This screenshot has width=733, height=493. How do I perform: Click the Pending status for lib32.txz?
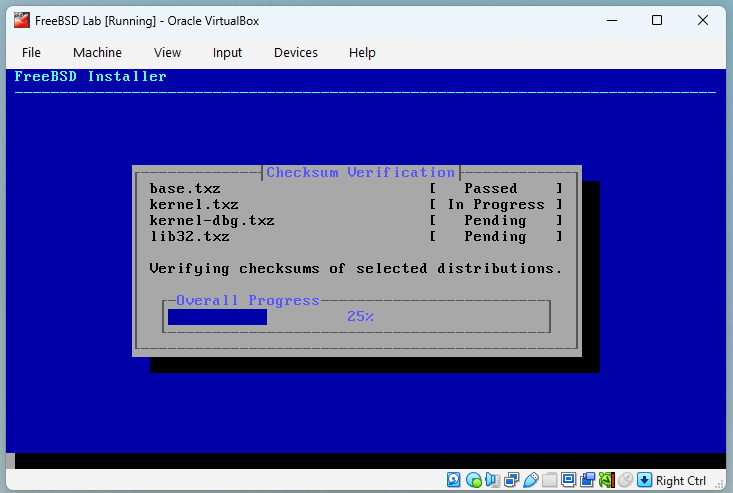click(x=496, y=236)
